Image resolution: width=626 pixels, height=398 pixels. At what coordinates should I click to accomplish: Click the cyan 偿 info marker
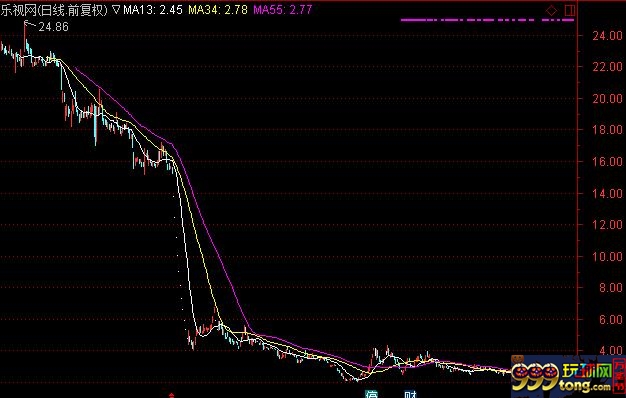[x=372, y=394]
